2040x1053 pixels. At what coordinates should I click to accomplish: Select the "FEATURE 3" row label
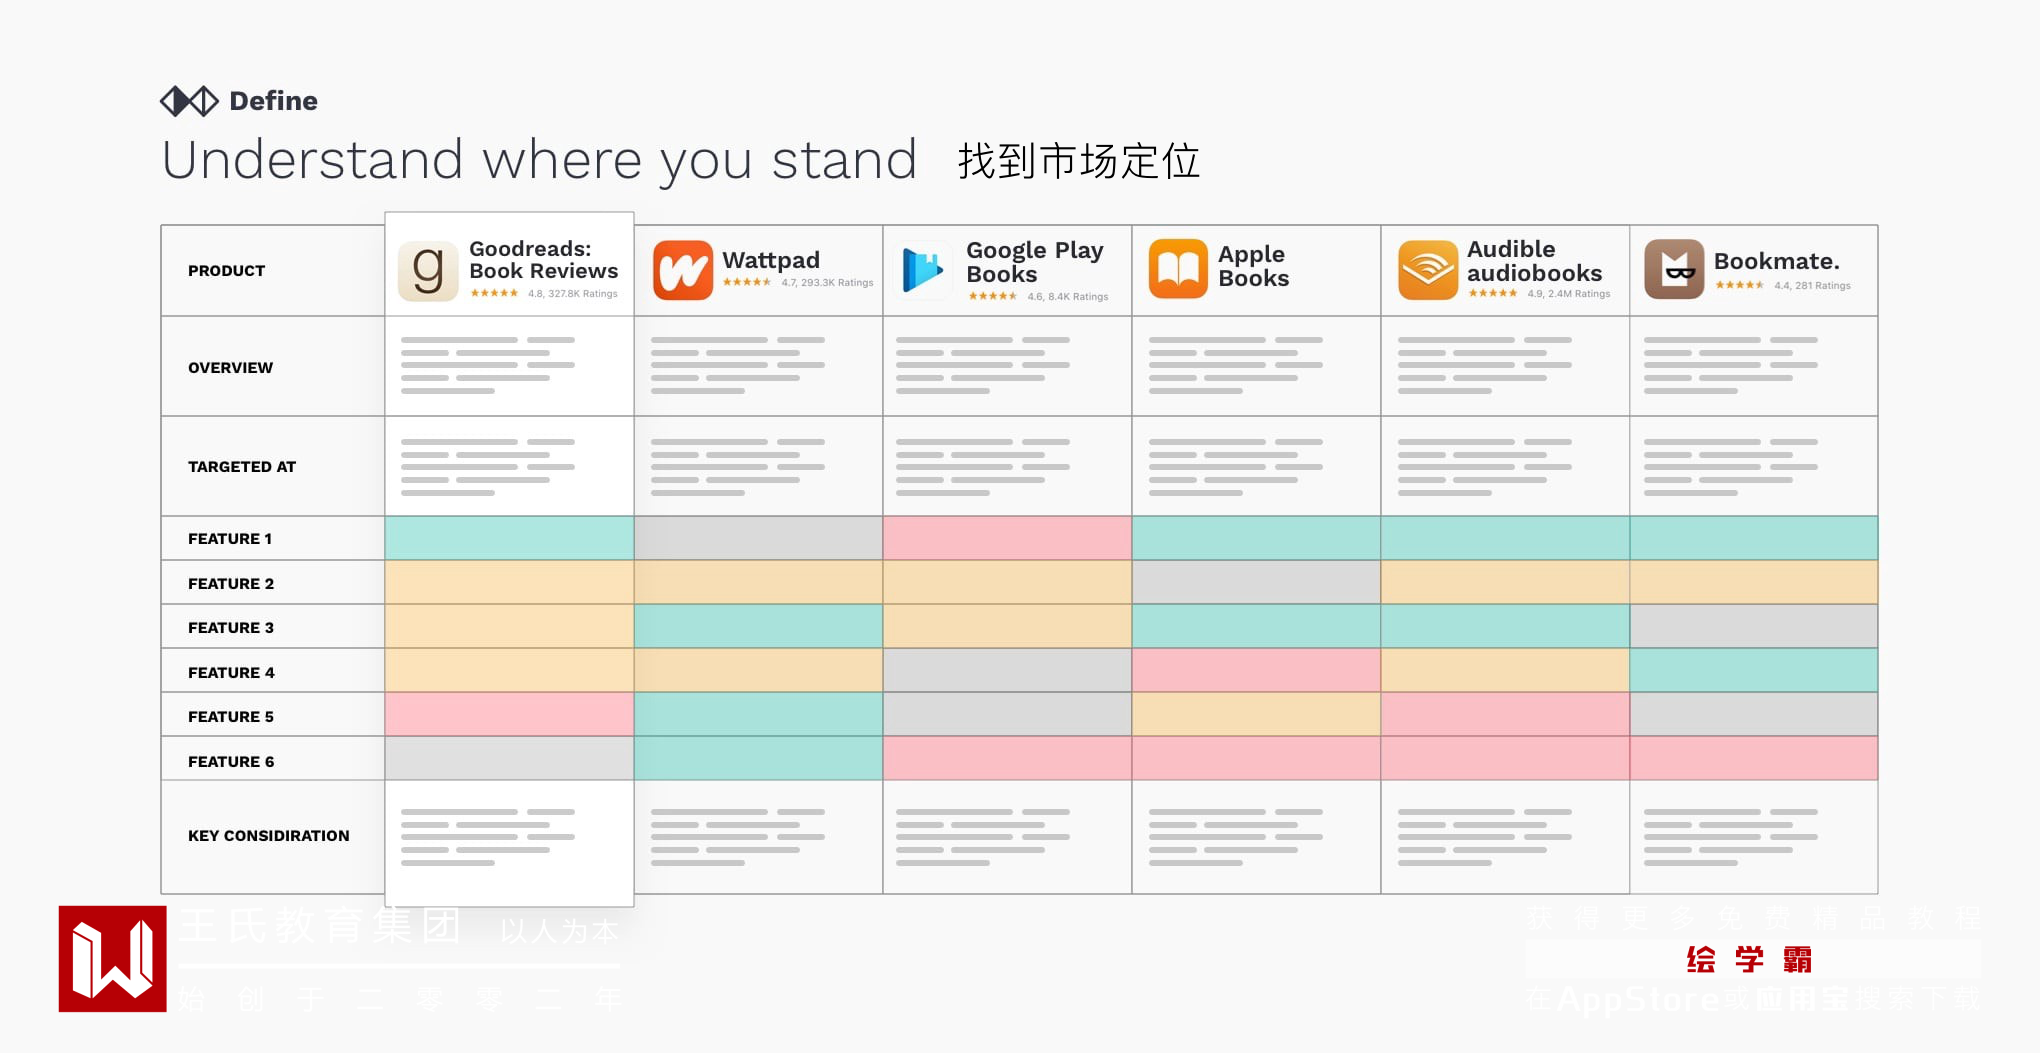coord(231,628)
